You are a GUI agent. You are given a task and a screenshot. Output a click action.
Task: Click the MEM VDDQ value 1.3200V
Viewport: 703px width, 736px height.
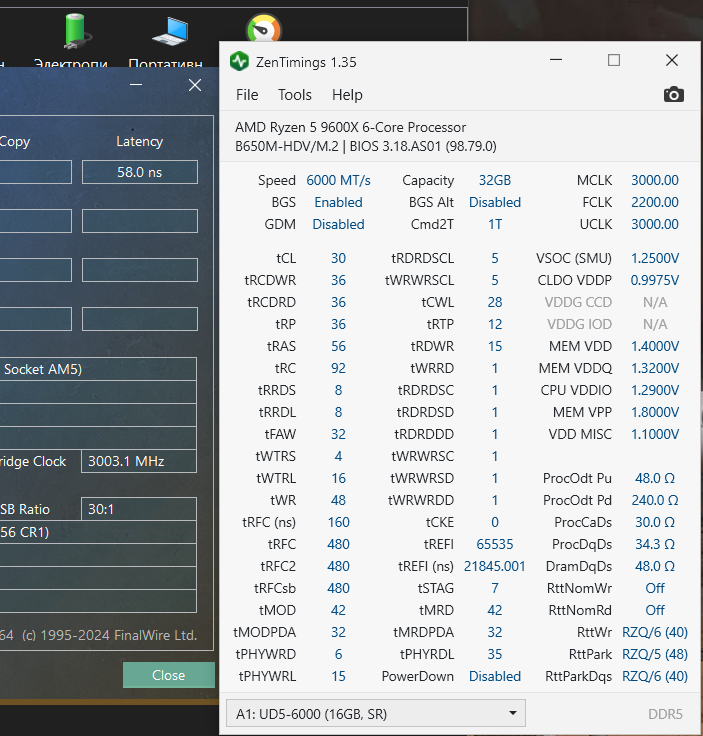tap(655, 368)
